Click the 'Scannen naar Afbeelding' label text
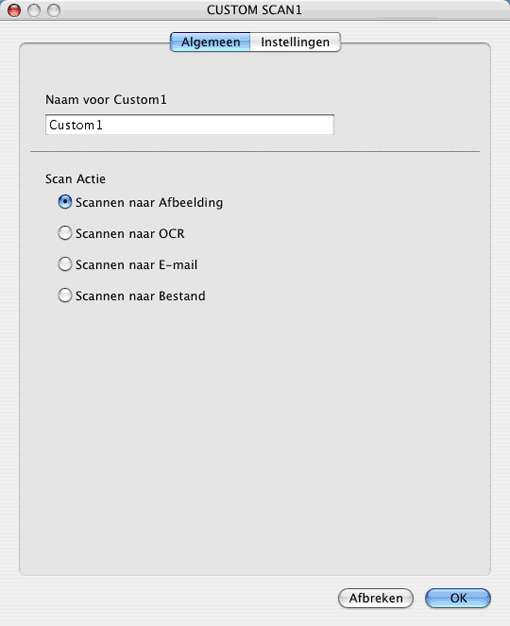 149,202
